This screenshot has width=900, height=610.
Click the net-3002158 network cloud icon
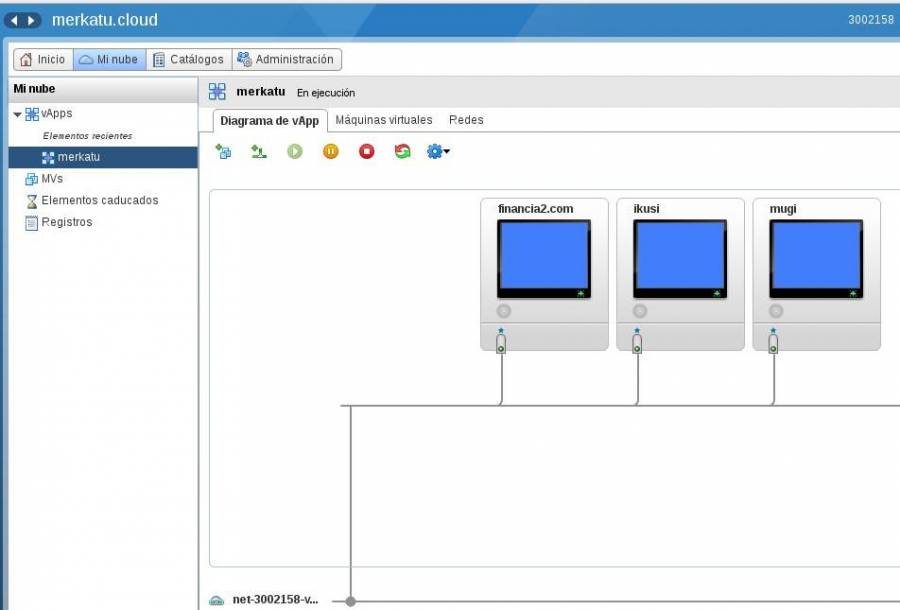pyautogui.click(x=217, y=600)
